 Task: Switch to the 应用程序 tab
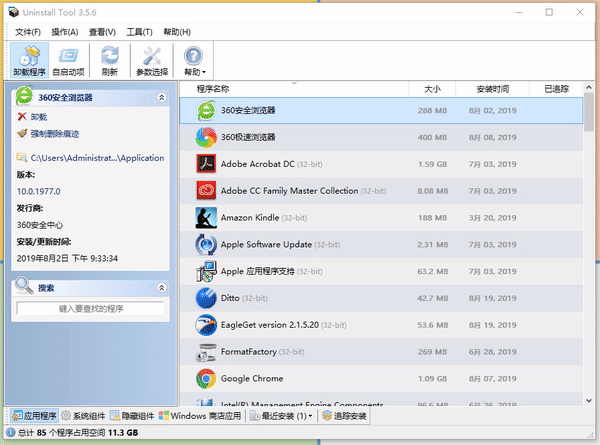point(34,416)
